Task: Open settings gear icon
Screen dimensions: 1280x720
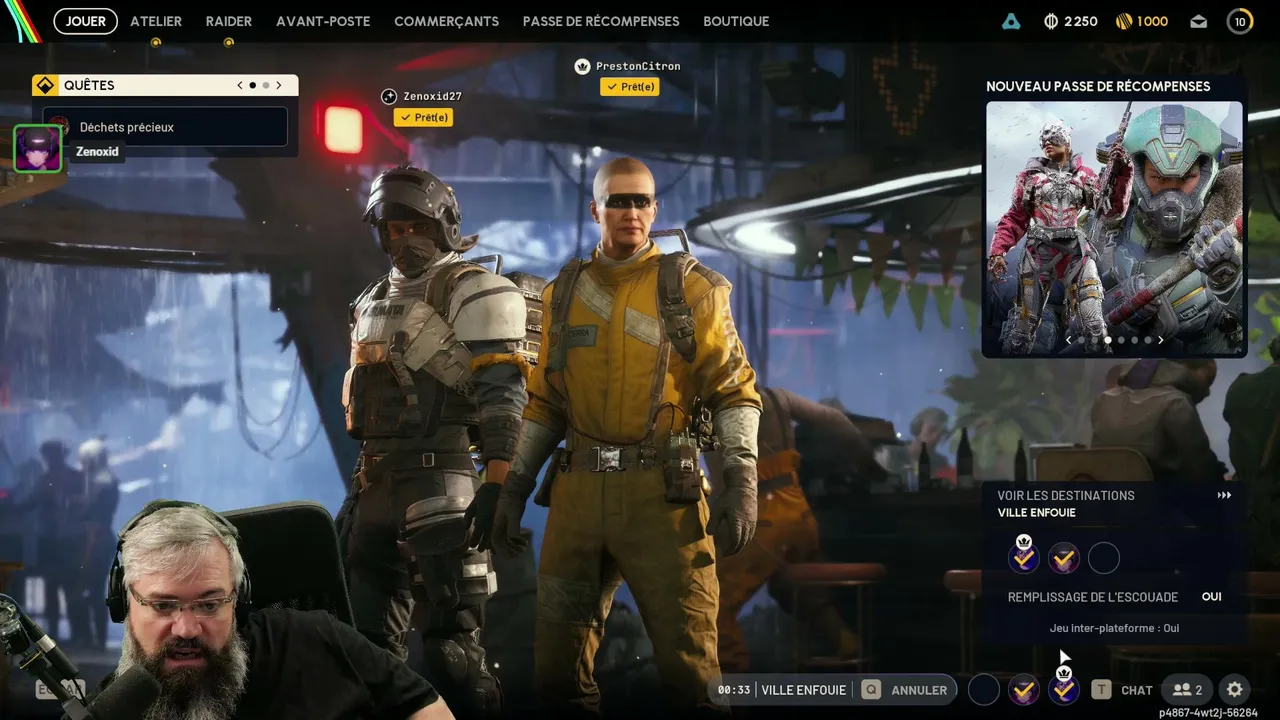Action: 1235,690
